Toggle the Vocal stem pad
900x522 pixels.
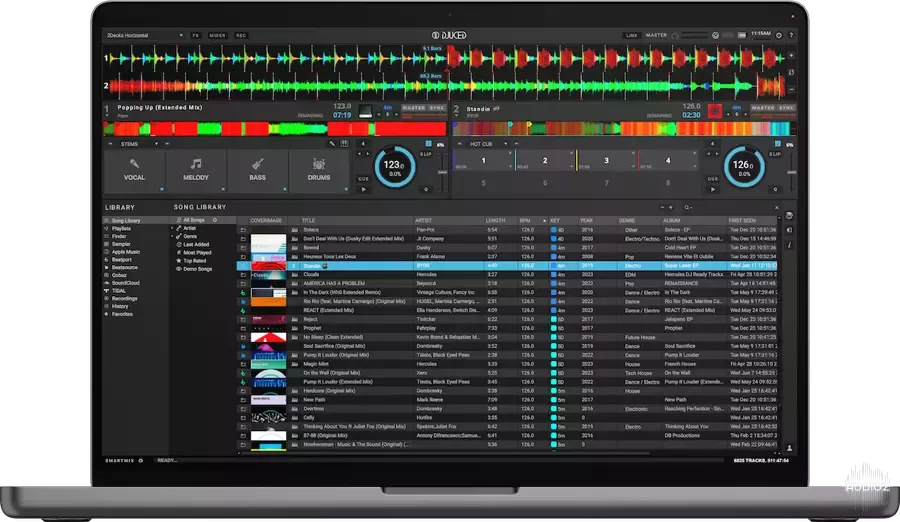click(134, 171)
